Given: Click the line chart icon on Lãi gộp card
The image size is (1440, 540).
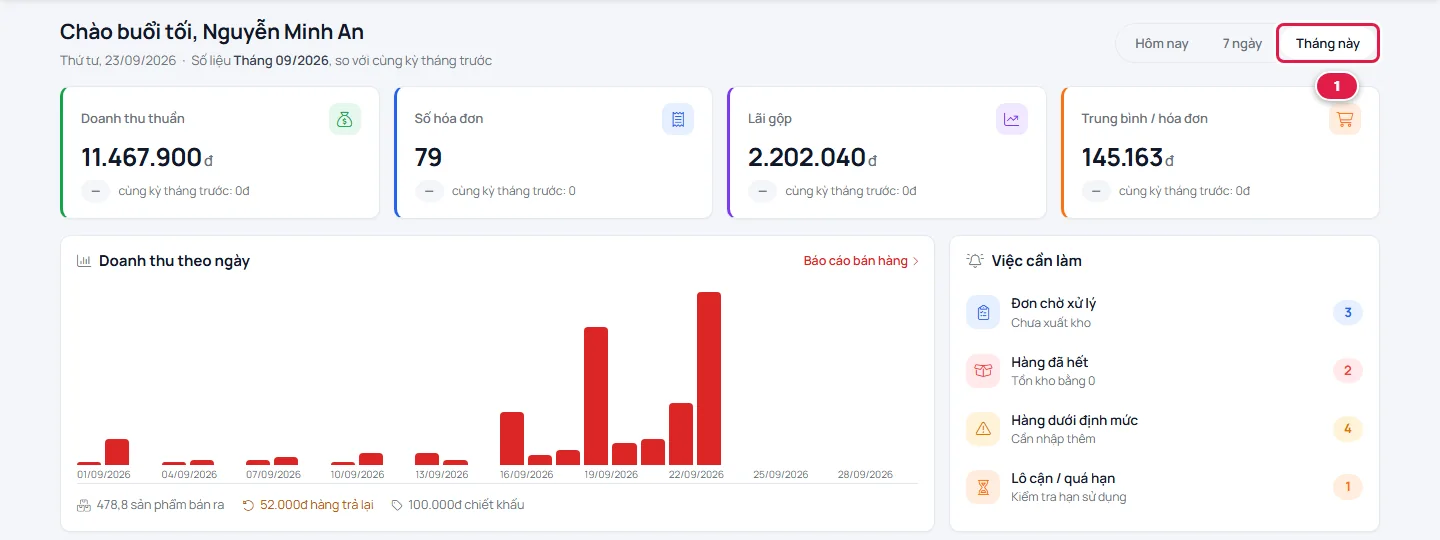Looking at the screenshot, I should pos(1012,119).
